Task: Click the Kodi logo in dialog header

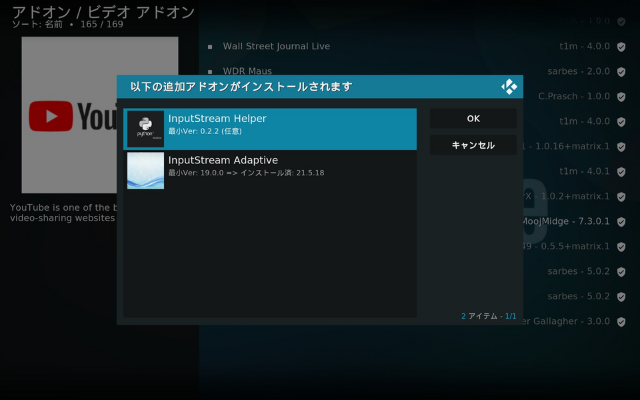Action: (x=508, y=87)
